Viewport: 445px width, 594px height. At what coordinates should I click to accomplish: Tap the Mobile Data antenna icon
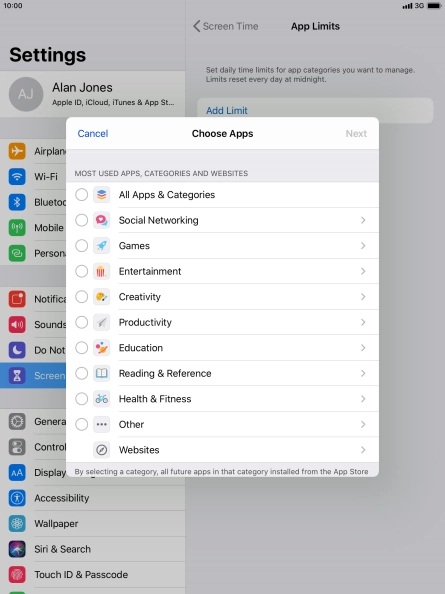pos(17,228)
